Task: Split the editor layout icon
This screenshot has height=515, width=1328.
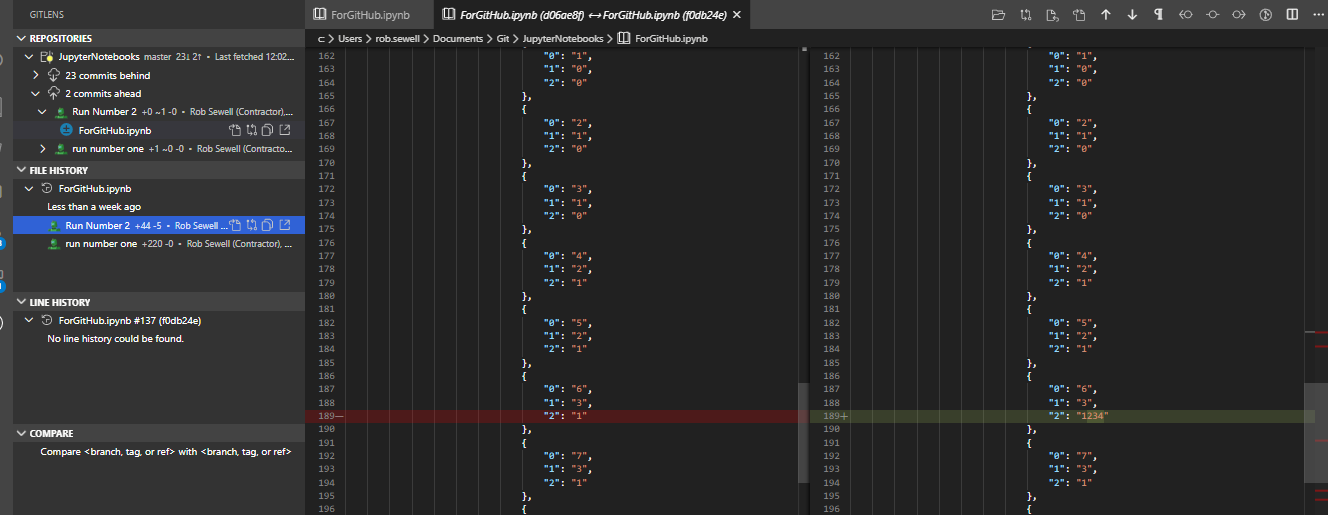Action: pyautogui.click(x=1292, y=15)
